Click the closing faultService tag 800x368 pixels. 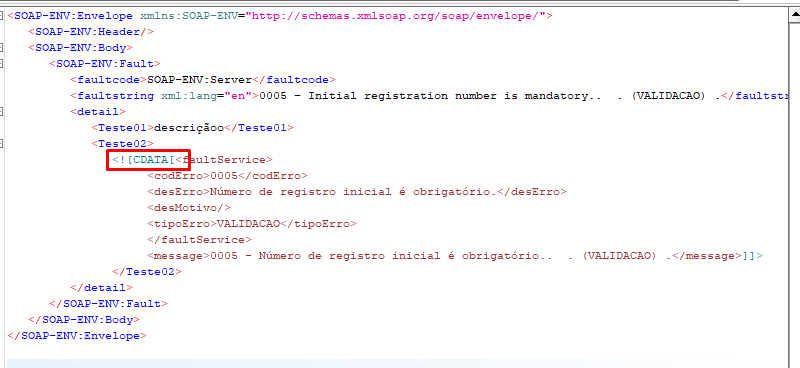pyautogui.click(x=199, y=239)
